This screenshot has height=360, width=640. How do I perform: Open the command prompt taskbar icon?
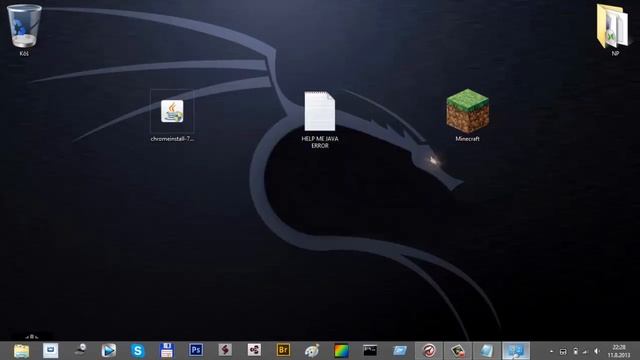pyautogui.click(x=370, y=350)
